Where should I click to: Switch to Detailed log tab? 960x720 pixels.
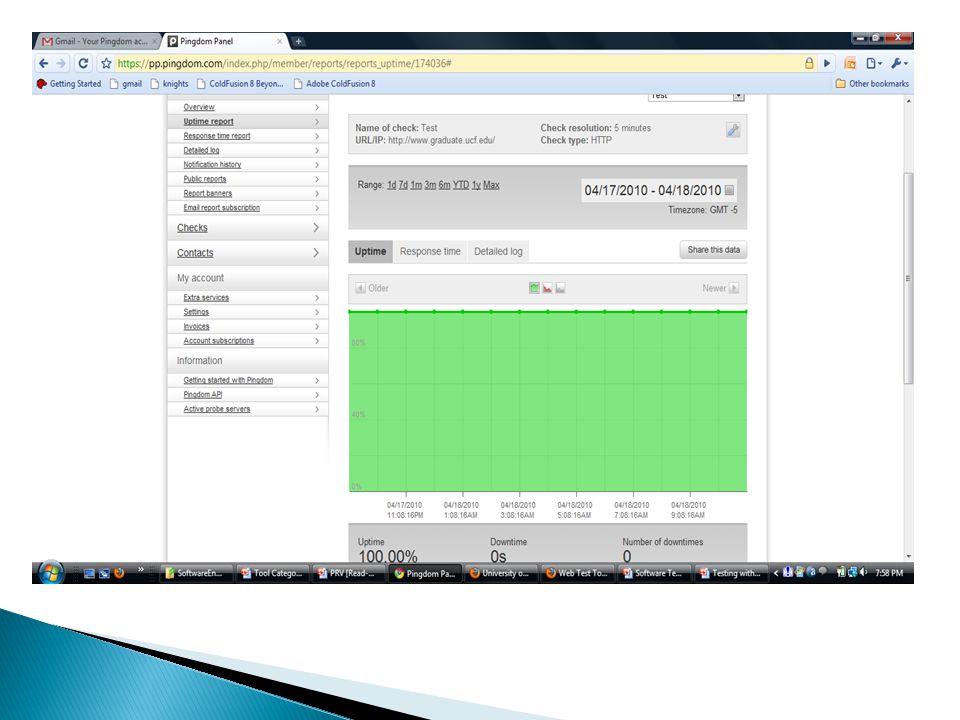498,252
